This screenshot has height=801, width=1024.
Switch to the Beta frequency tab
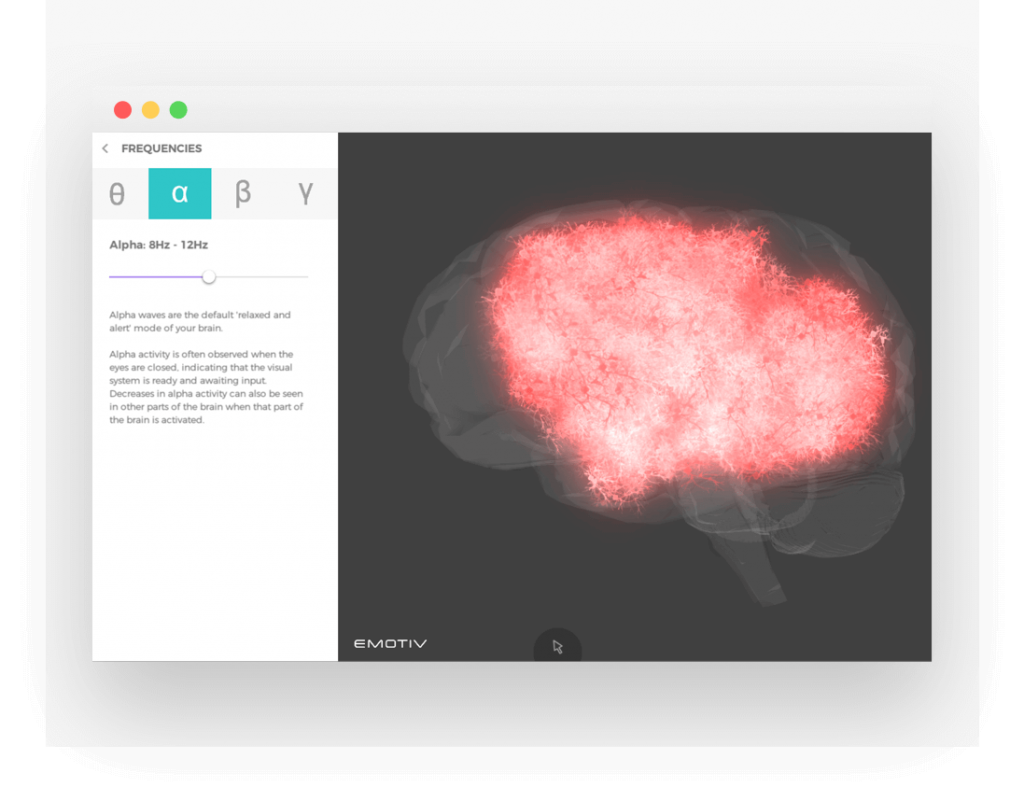pyautogui.click(x=242, y=193)
